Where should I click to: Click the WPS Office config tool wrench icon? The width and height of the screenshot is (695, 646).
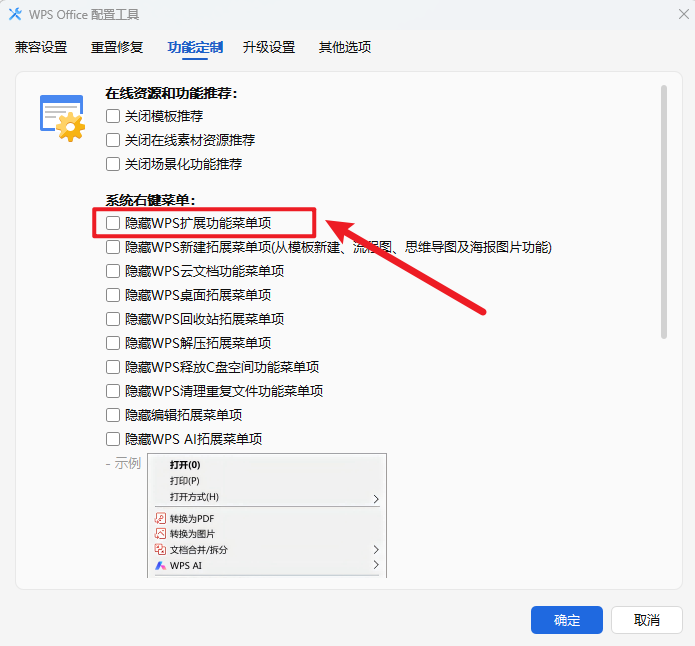tap(15, 14)
